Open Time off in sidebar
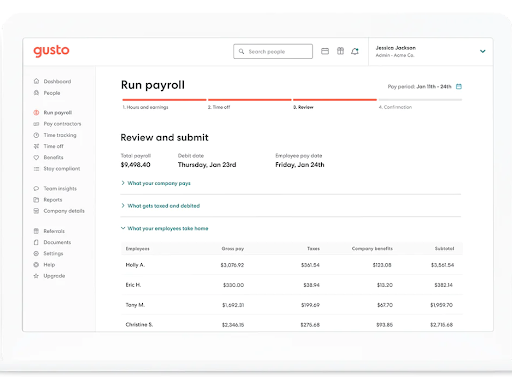The height and width of the screenshot is (383, 512). coord(53,146)
